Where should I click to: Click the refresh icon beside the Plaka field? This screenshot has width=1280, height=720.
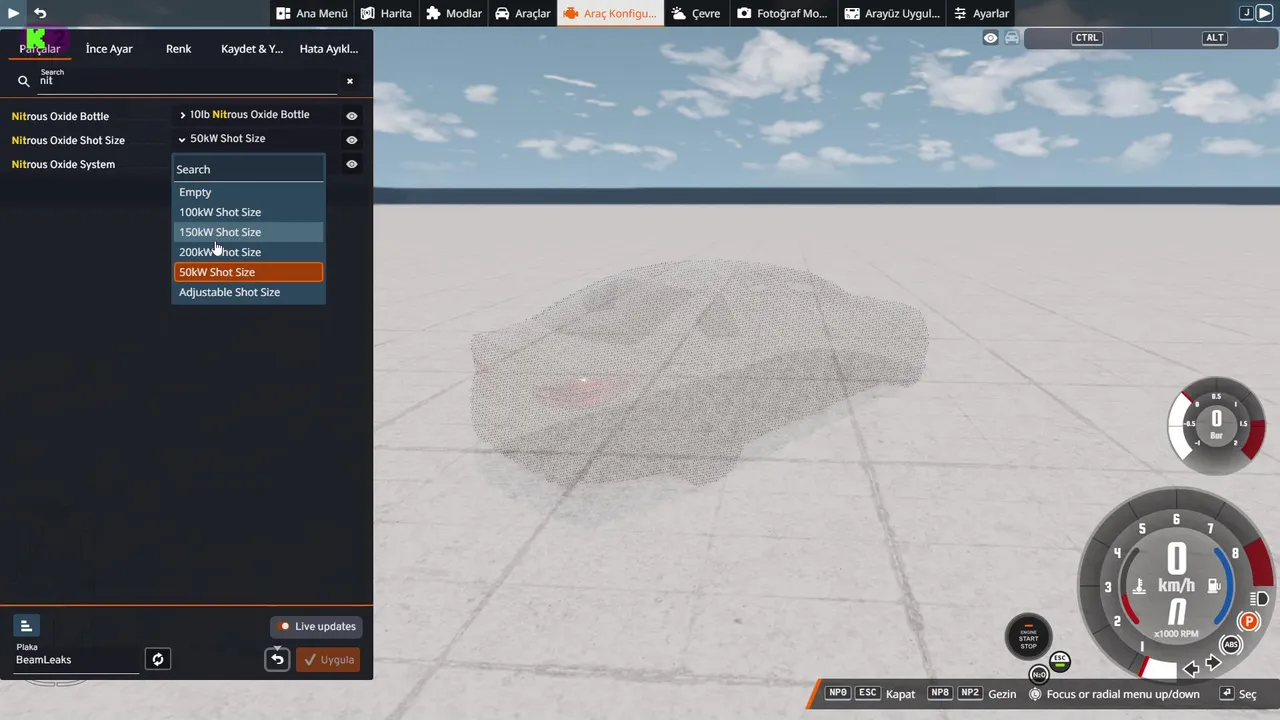pyautogui.click(x=158, y=659)
